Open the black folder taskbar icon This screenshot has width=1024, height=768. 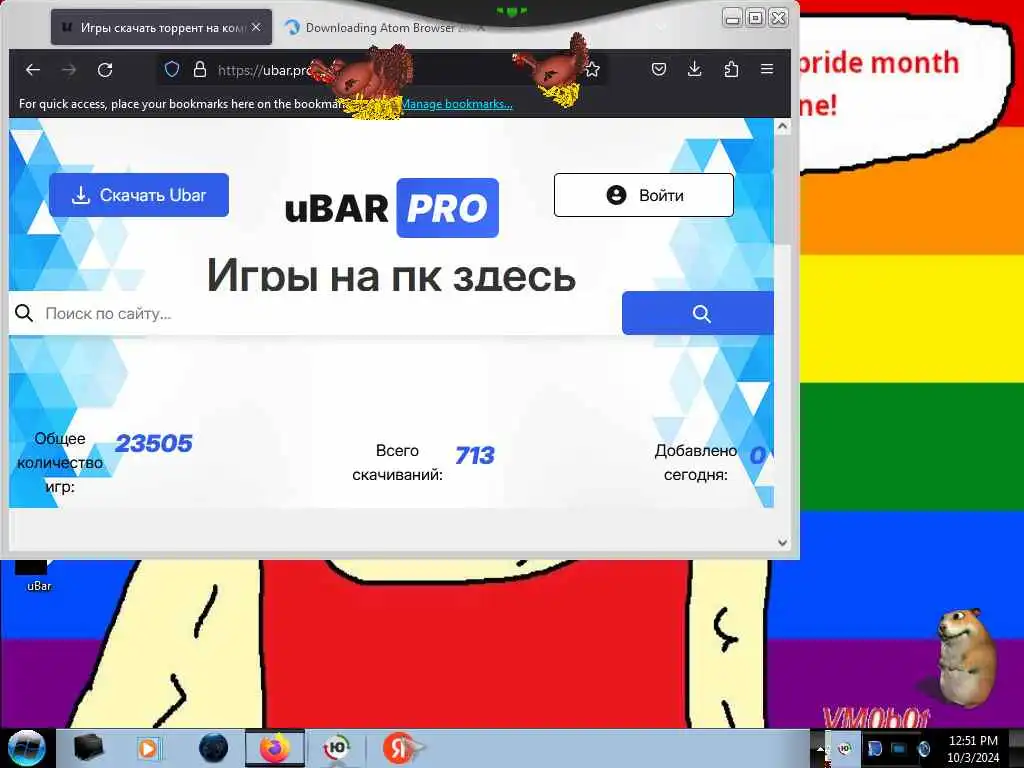[88, 748]
